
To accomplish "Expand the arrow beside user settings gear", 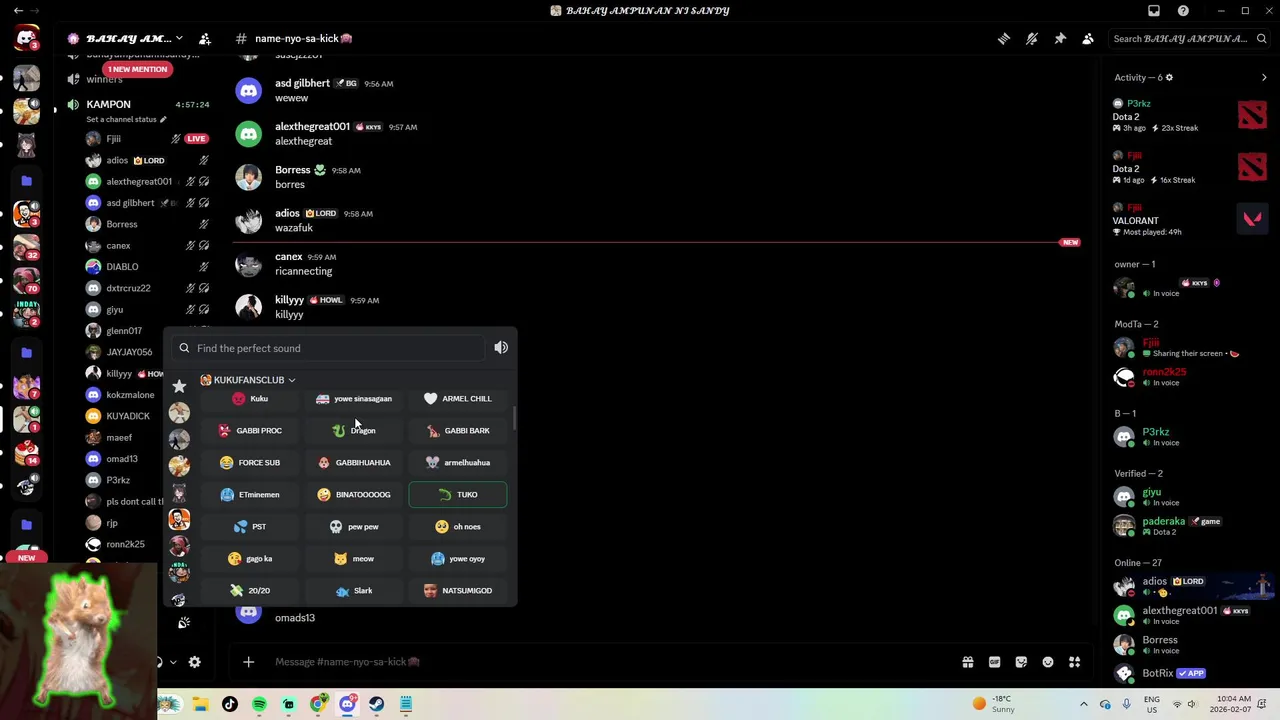I will click(173, 662).
